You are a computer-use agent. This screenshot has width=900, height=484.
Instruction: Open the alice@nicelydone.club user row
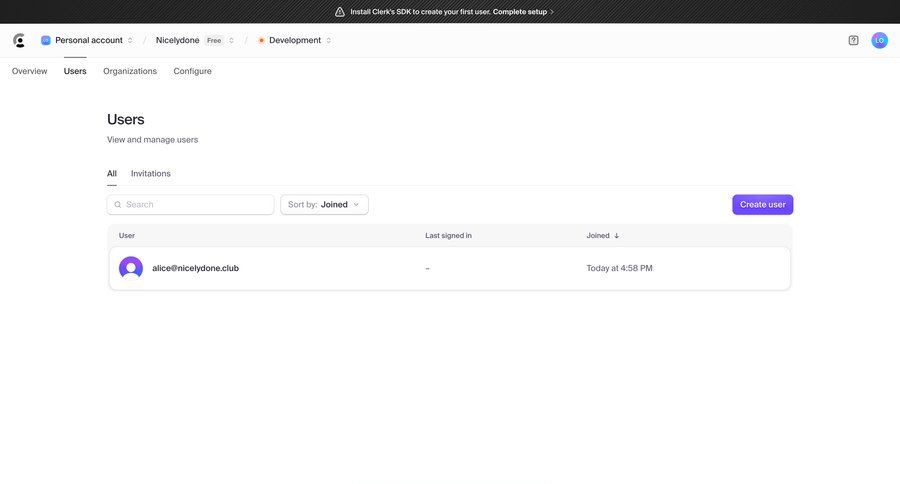[450, 268]
